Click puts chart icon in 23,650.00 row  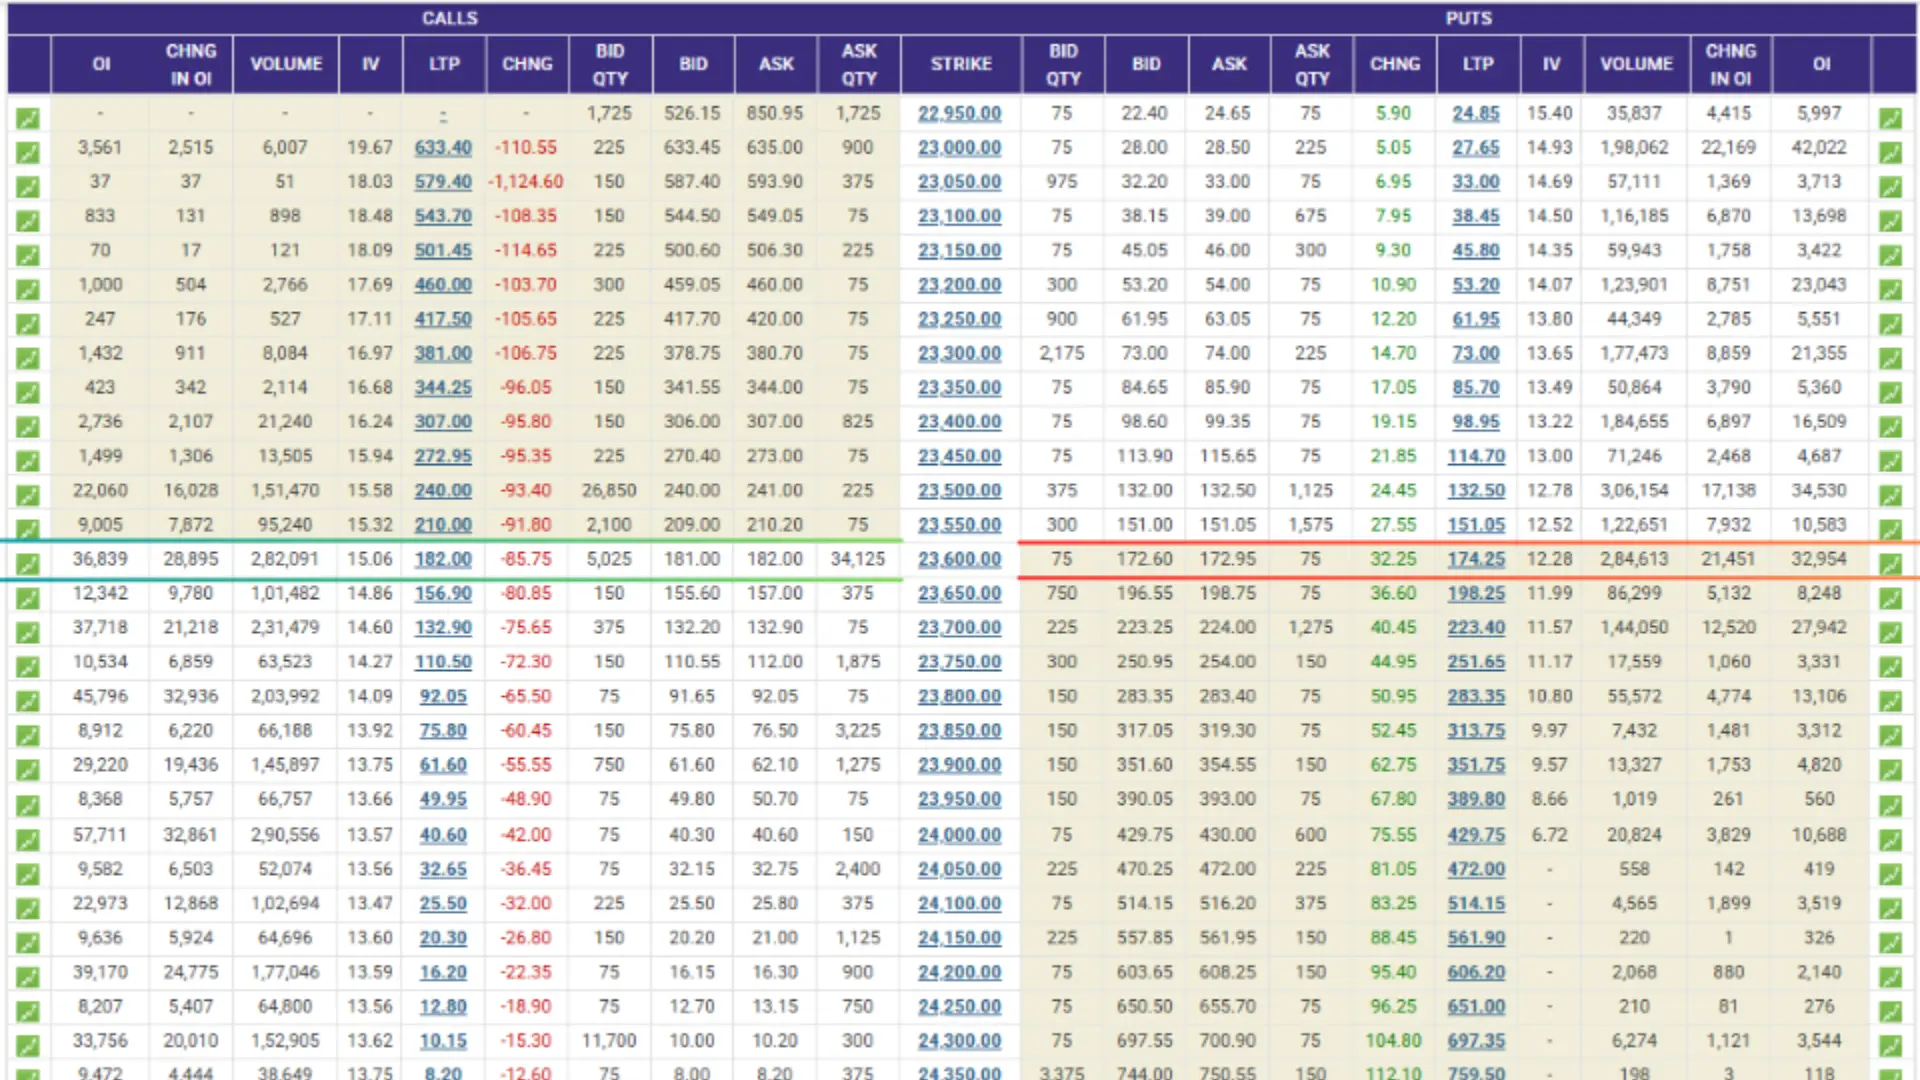(1890, 598)
